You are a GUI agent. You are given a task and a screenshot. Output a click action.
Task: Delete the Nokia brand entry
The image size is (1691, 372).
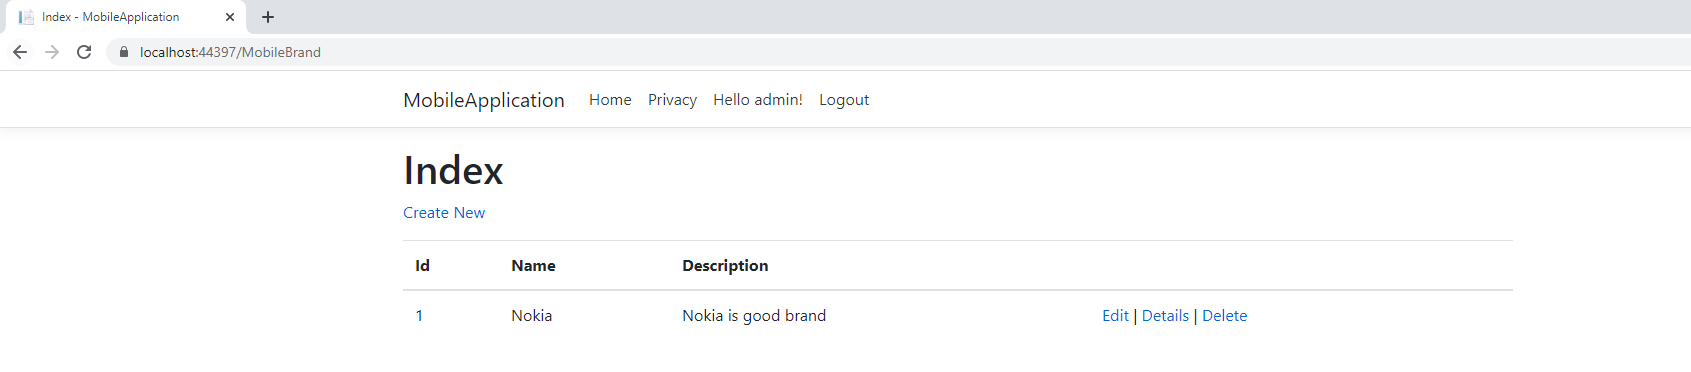[x=1224, y=316]
